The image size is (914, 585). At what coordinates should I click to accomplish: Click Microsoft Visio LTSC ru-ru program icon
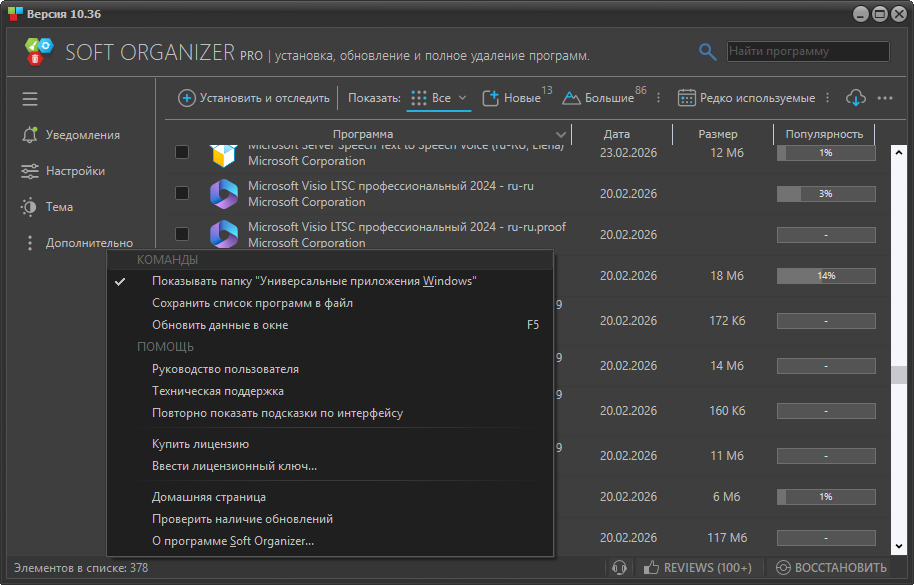coord(224,194)
